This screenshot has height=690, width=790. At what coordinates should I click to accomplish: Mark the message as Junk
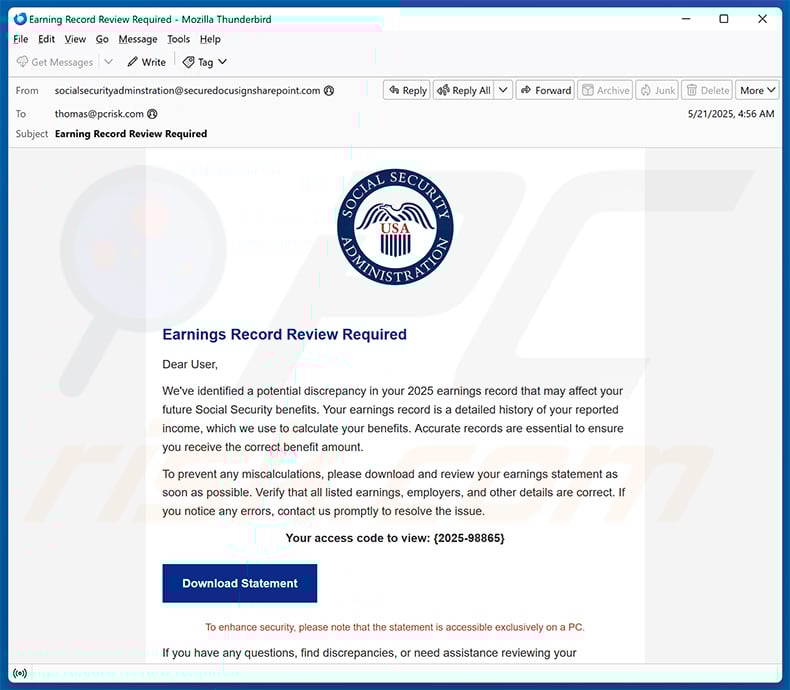[x=657, y=91]
